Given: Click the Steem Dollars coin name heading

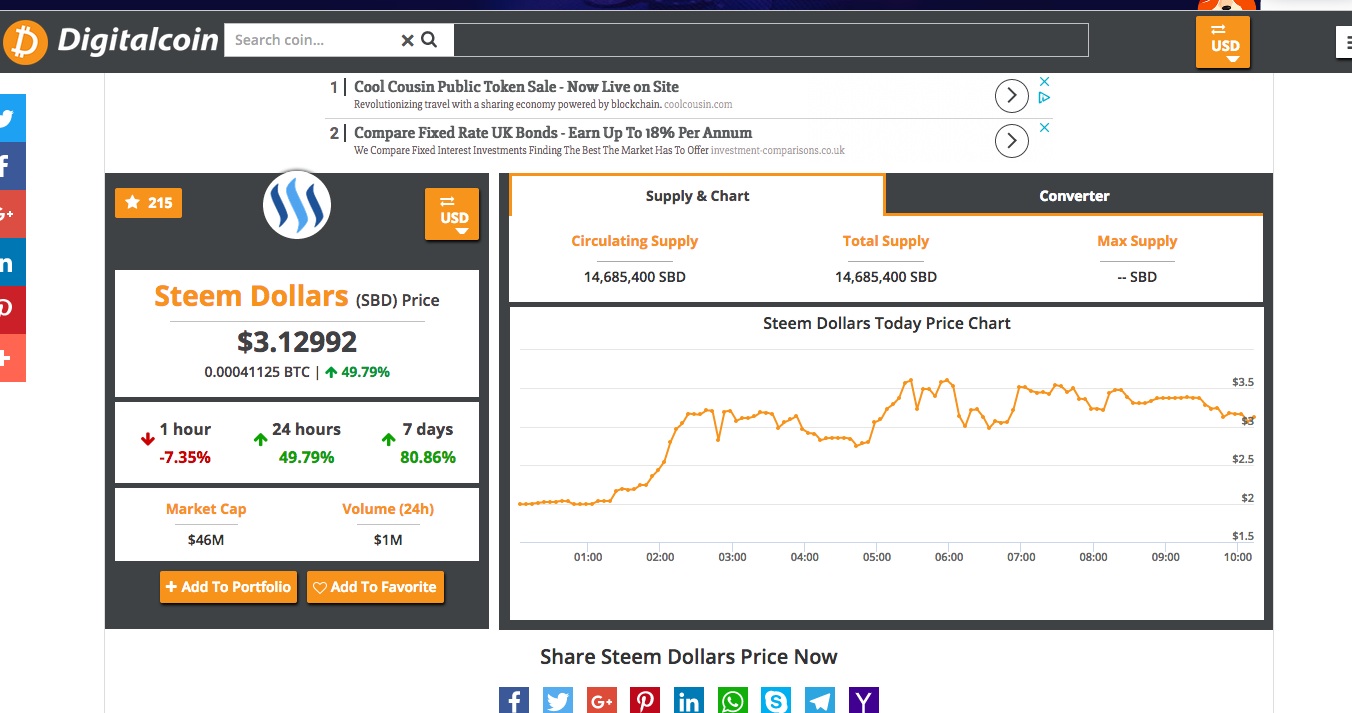Looking at the screenshot, I should tap(251, 296).
